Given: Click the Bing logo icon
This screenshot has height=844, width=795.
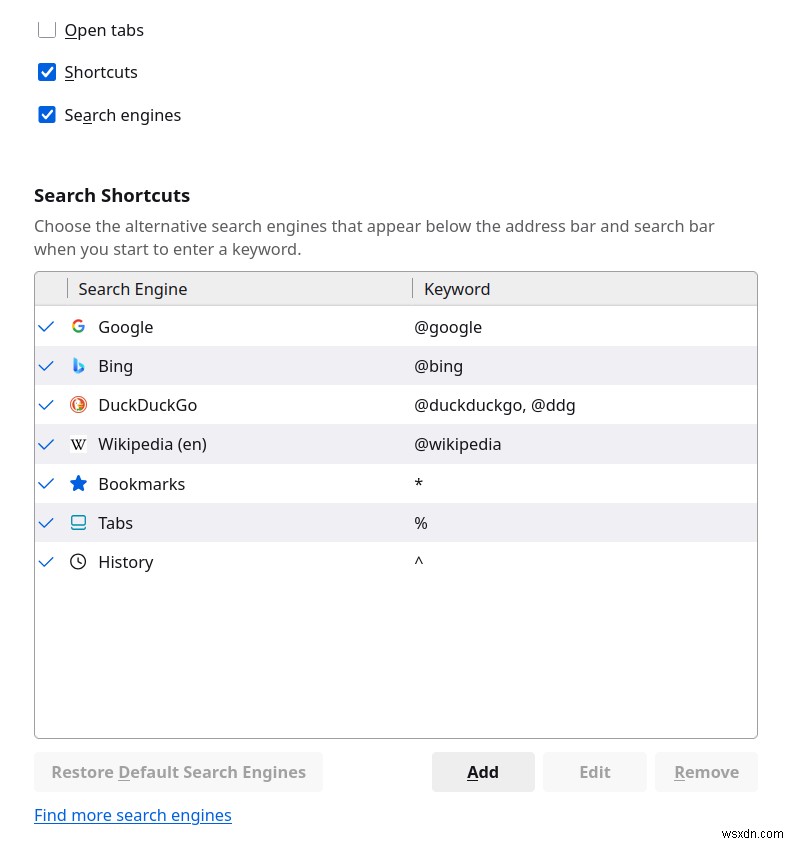Looking at the screenshot, I should pos(79,365).
